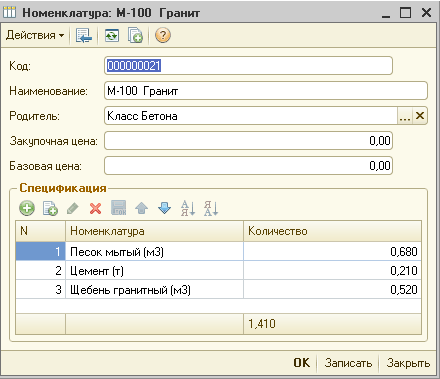Click the Номенклатура column header
The image size is (440, 379).
click(x=154, y=231)
